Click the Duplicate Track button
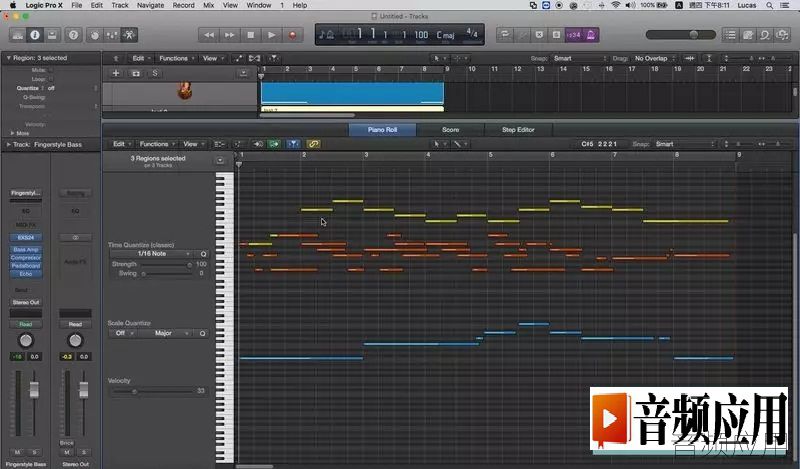The height and width of the screenshot is (469, 800). (x=136, y=73)
